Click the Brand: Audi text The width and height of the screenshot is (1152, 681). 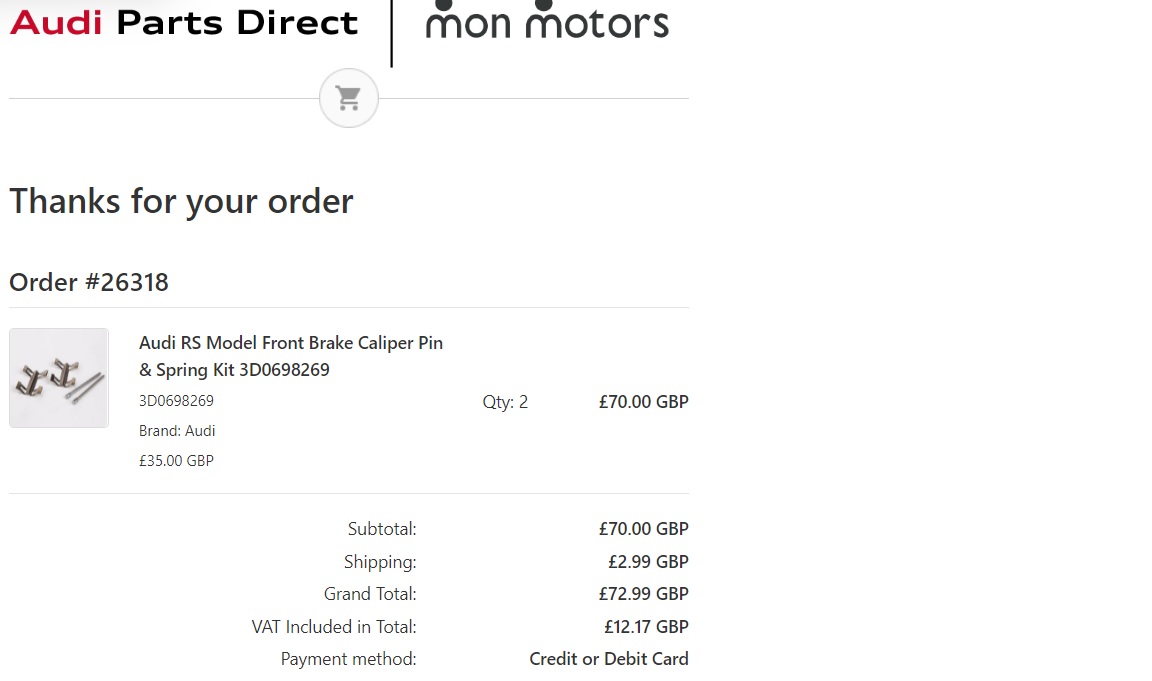tap(177, 431)
